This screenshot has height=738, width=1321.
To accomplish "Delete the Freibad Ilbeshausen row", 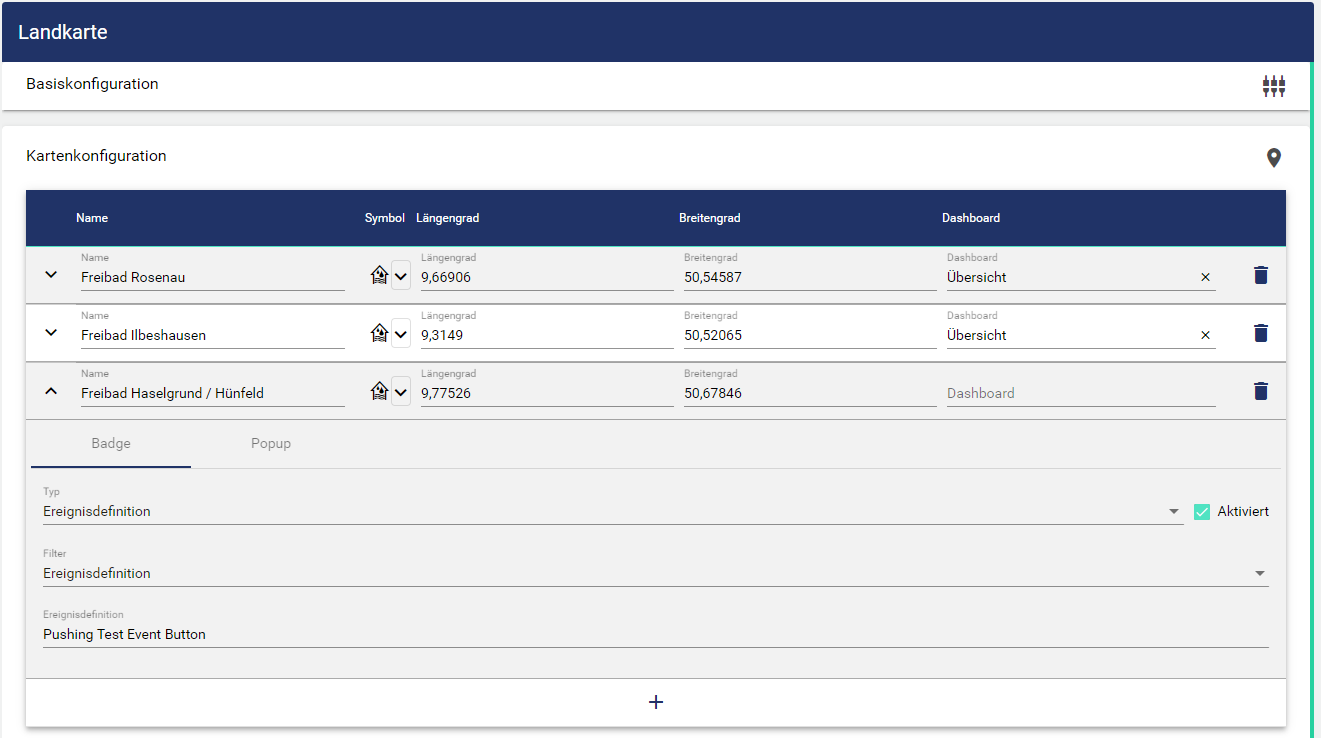I will [x=1260, y=333].
